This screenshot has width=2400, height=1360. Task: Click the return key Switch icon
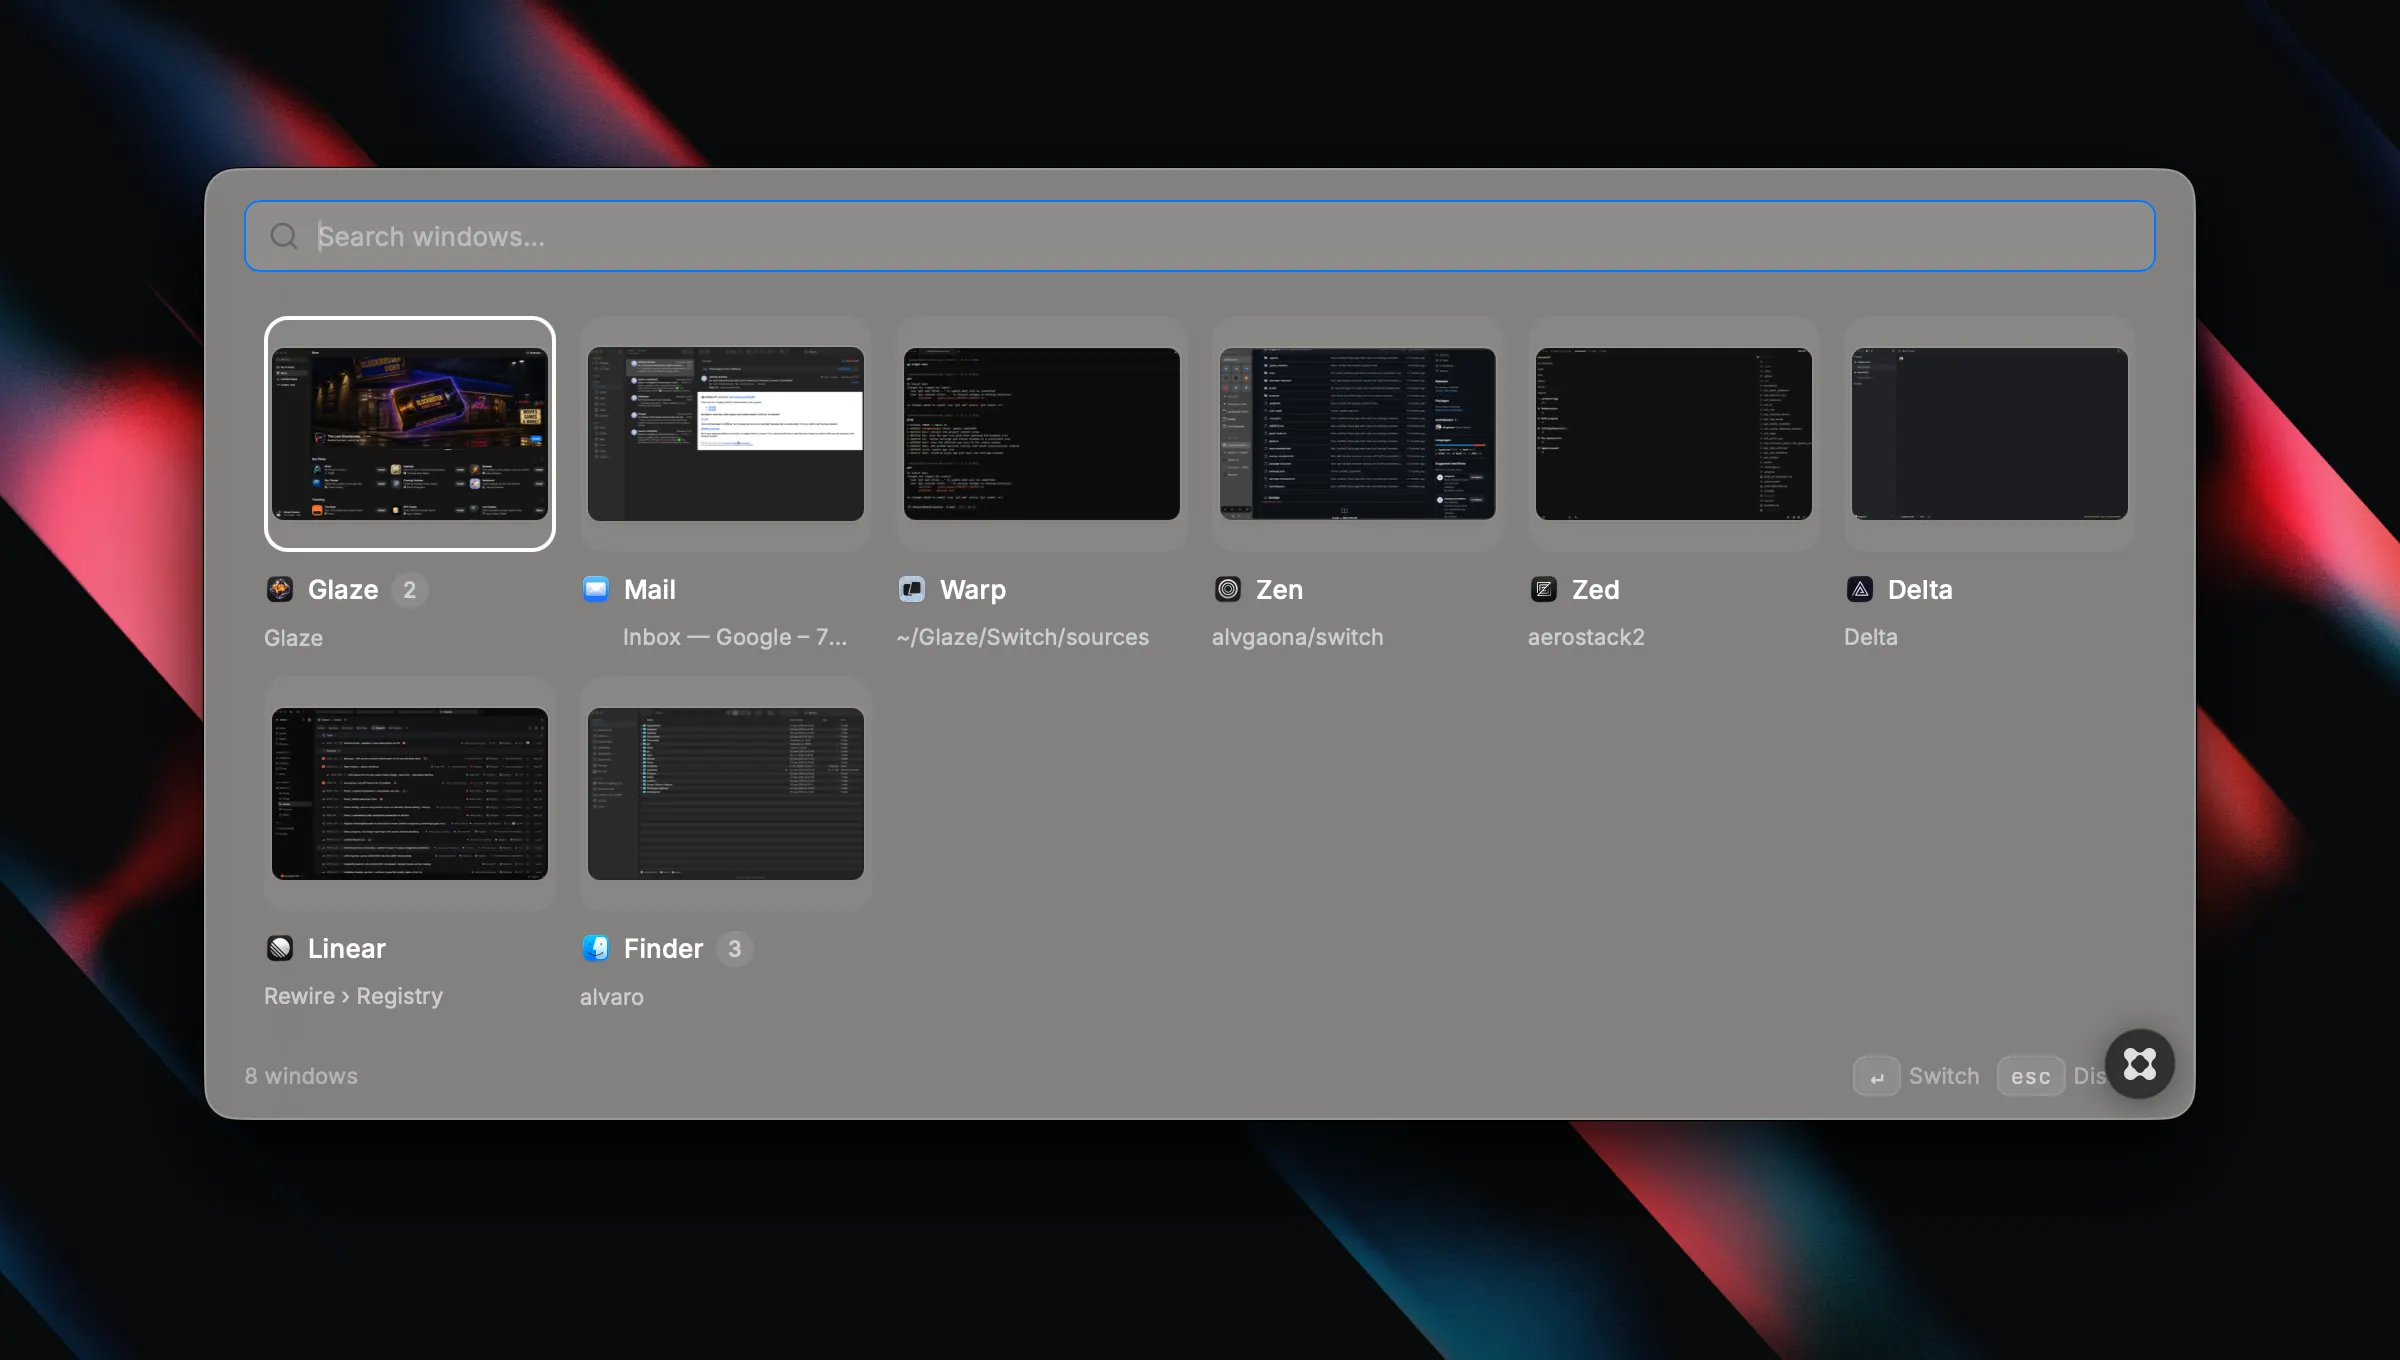point(1877,1077)
